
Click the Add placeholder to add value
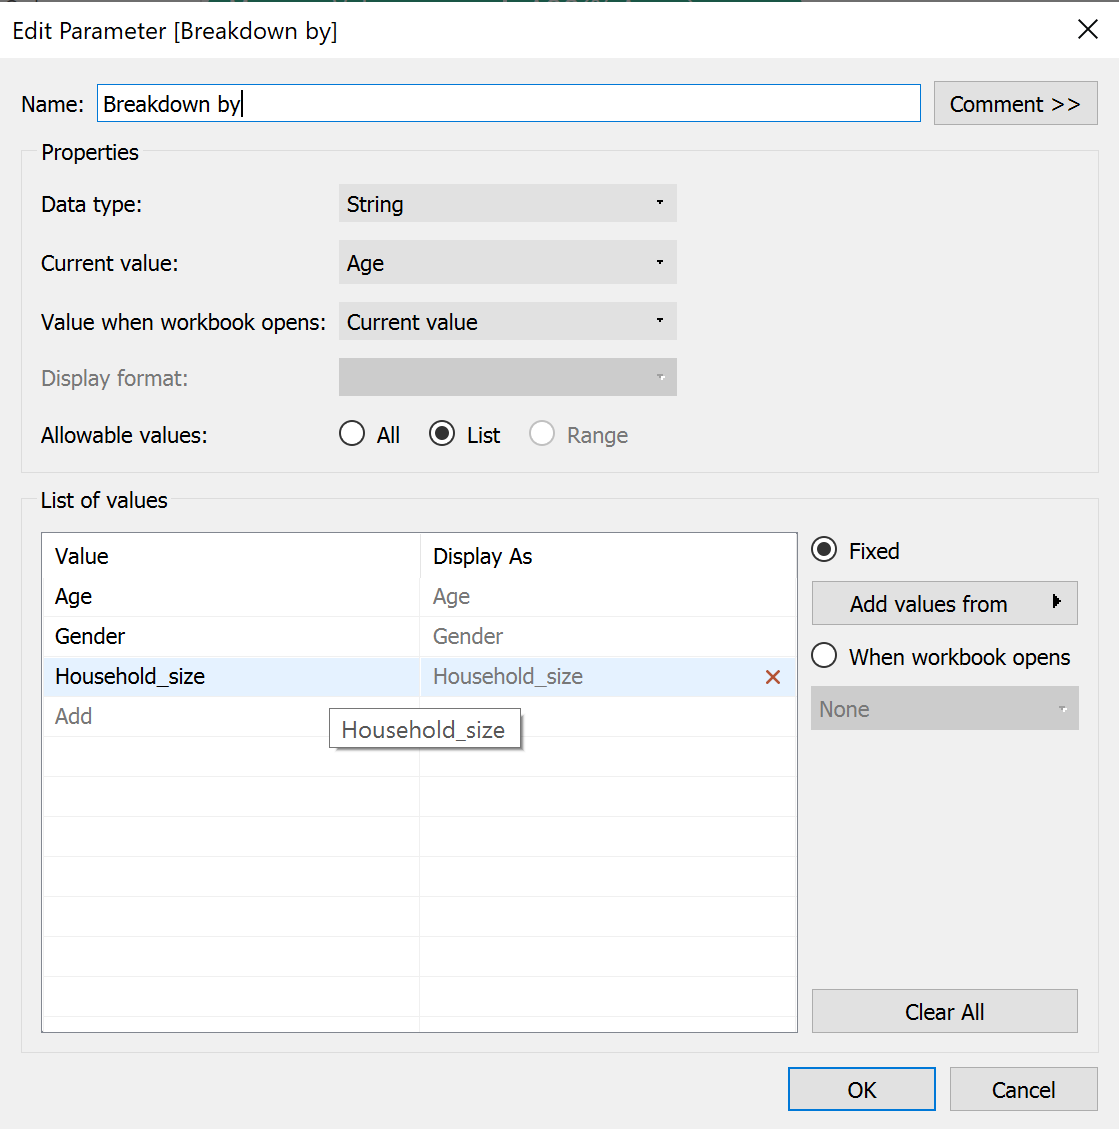pyautogui.click(x=74, y=717)
